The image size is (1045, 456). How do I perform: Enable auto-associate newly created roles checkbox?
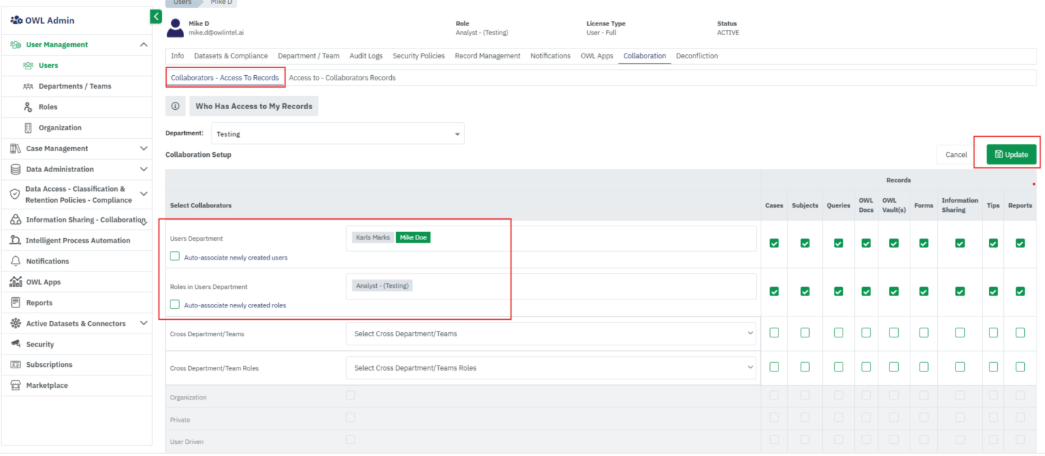tap(175, 304)
